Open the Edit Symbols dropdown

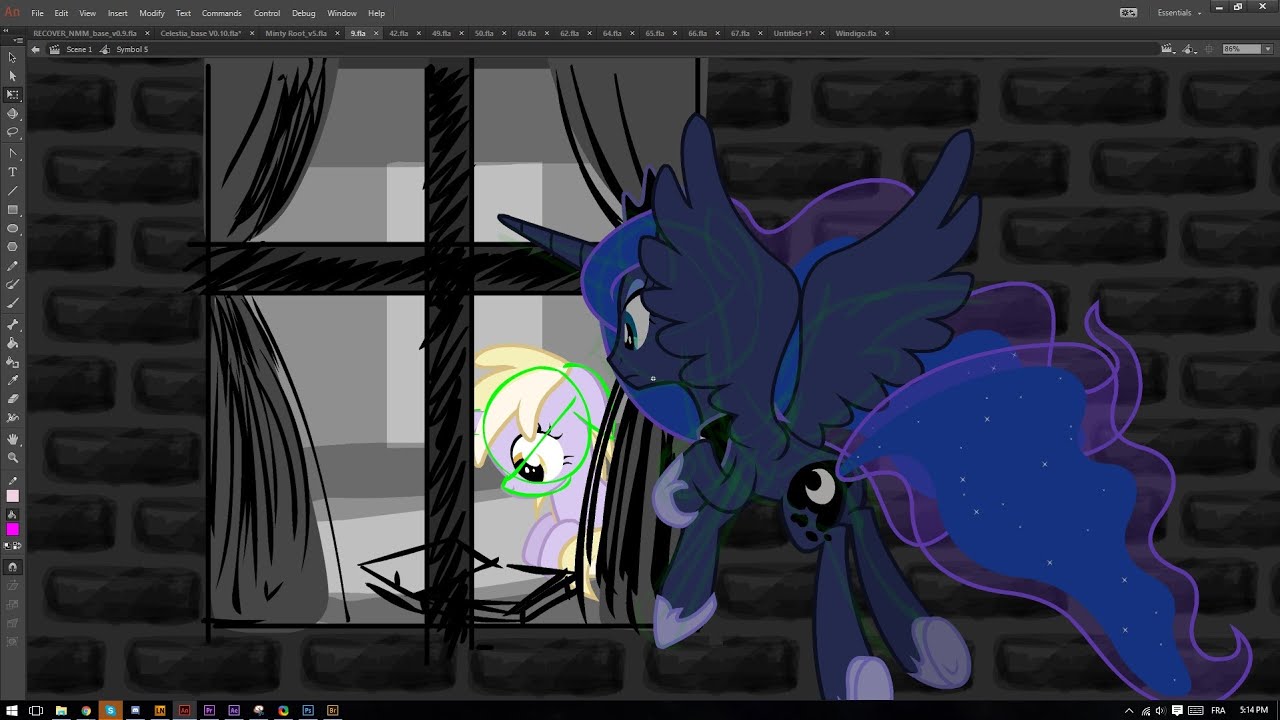tap(1190, 49)
